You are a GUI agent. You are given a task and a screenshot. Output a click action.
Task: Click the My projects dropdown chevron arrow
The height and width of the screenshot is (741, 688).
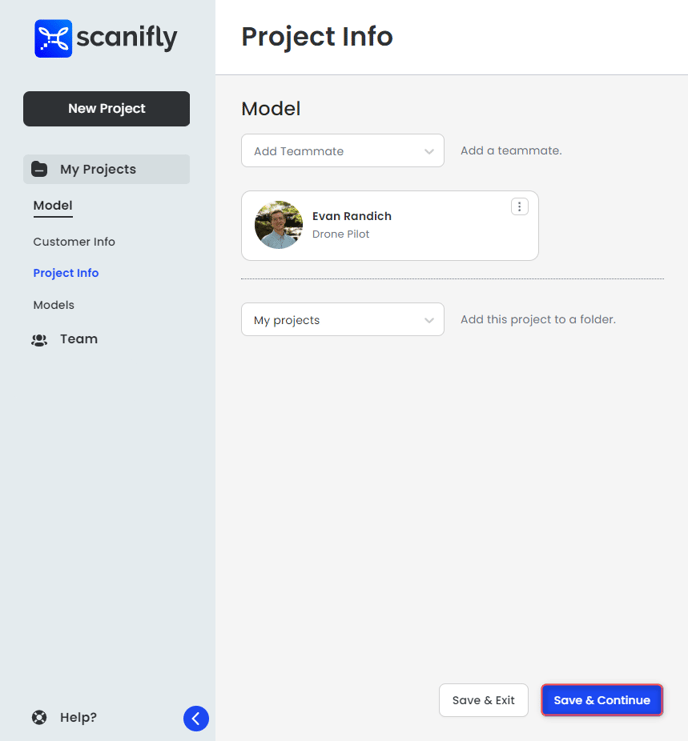(429, 320)
